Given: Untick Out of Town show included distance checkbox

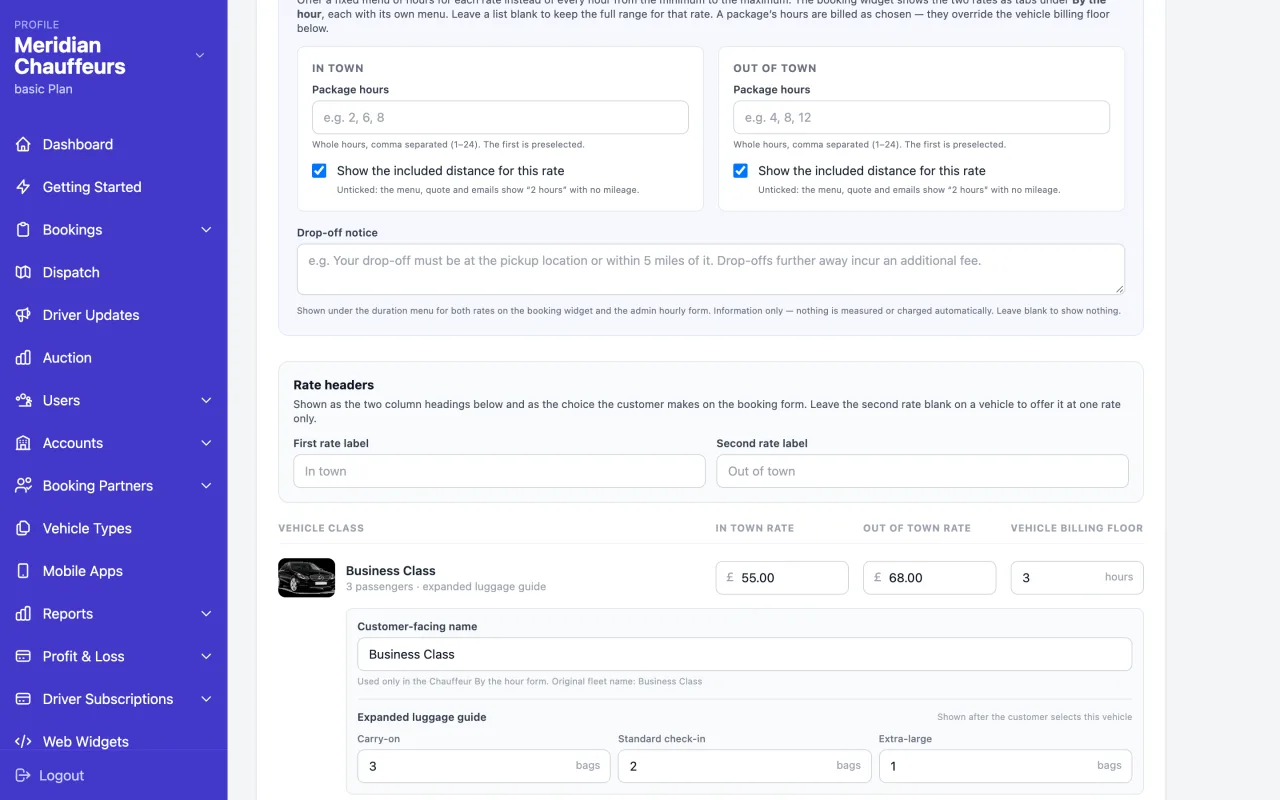Looking at the screenshot, I should [x=740, y=171].
